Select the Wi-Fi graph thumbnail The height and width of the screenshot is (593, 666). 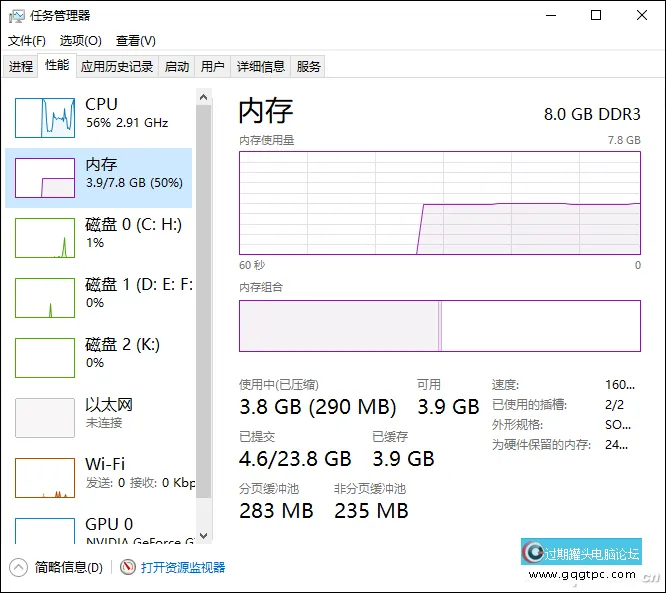[45, 478]
